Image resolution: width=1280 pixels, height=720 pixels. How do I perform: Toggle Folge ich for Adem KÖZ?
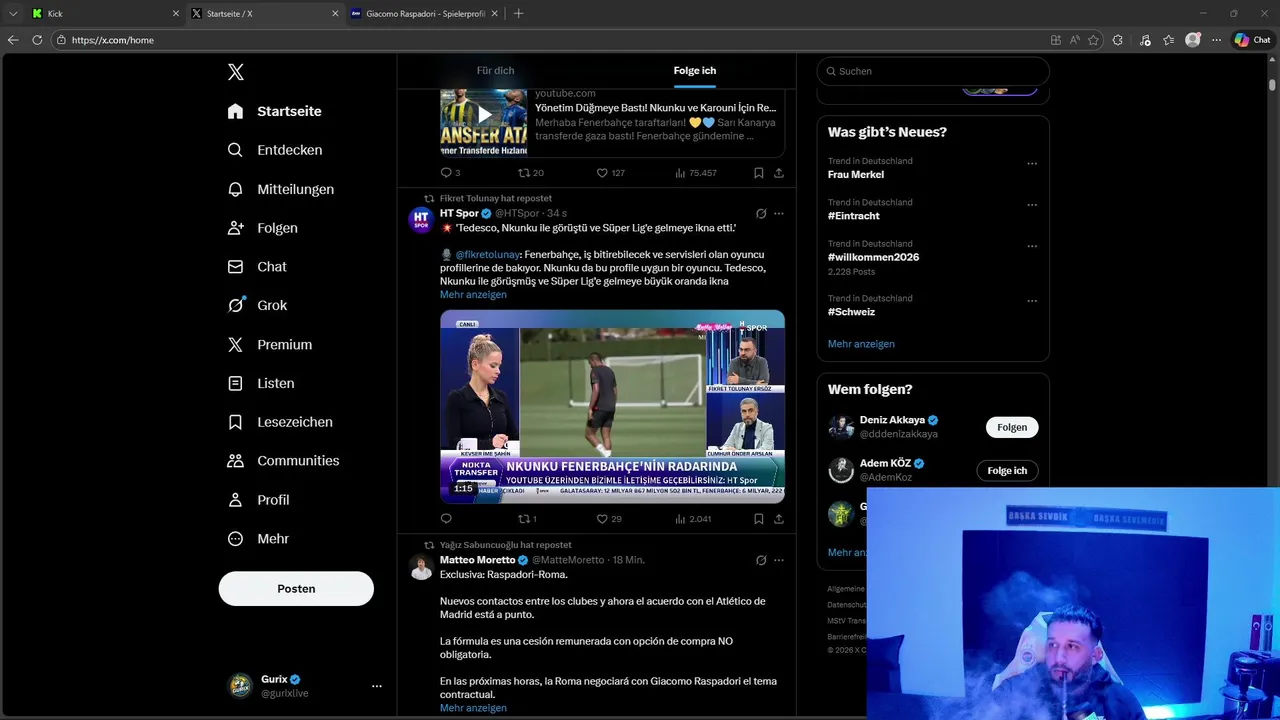click(x=1007, y=470)
